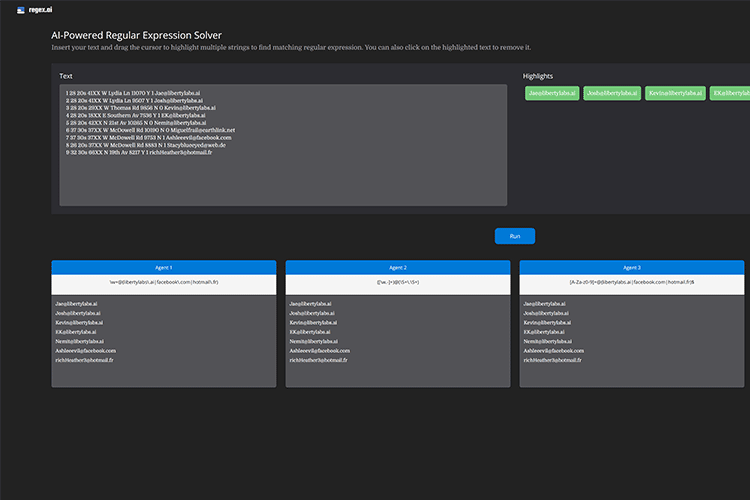The image size is (750, 500).
Task: Click Agent 1's regex expression field
Action: point(163,283)
